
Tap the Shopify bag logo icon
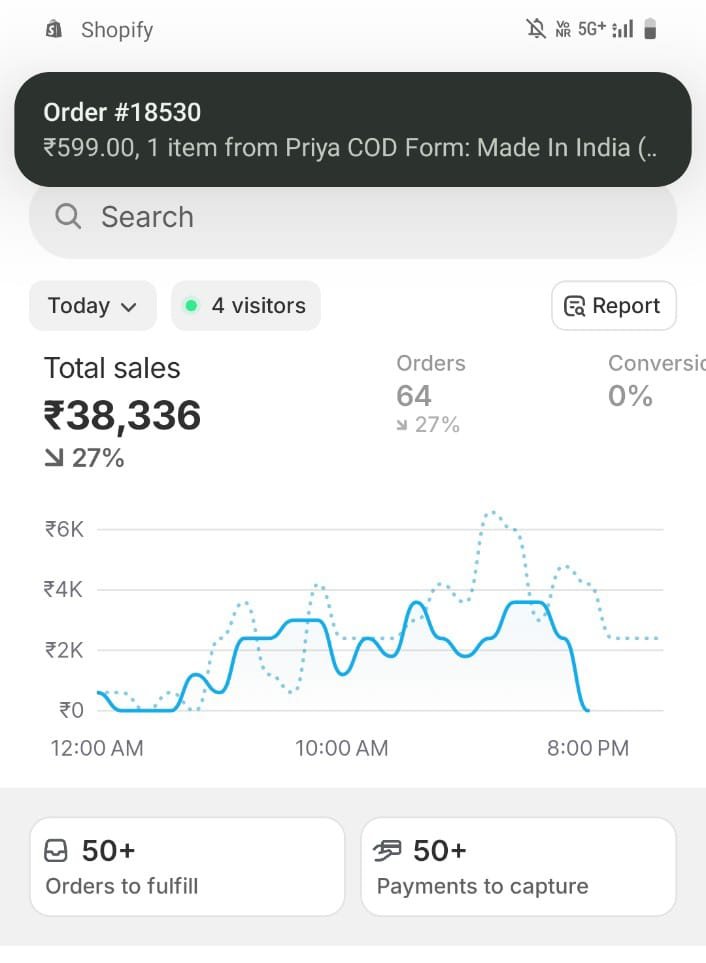pyautogui.click(x=54, y=30)
